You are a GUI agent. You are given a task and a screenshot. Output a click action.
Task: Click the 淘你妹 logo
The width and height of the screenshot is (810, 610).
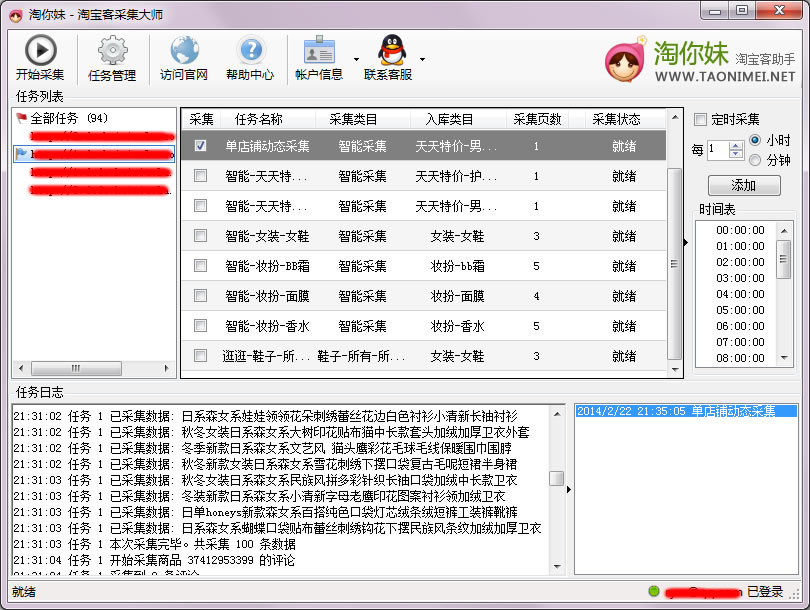pyautogui.click(x=625, y=58)
